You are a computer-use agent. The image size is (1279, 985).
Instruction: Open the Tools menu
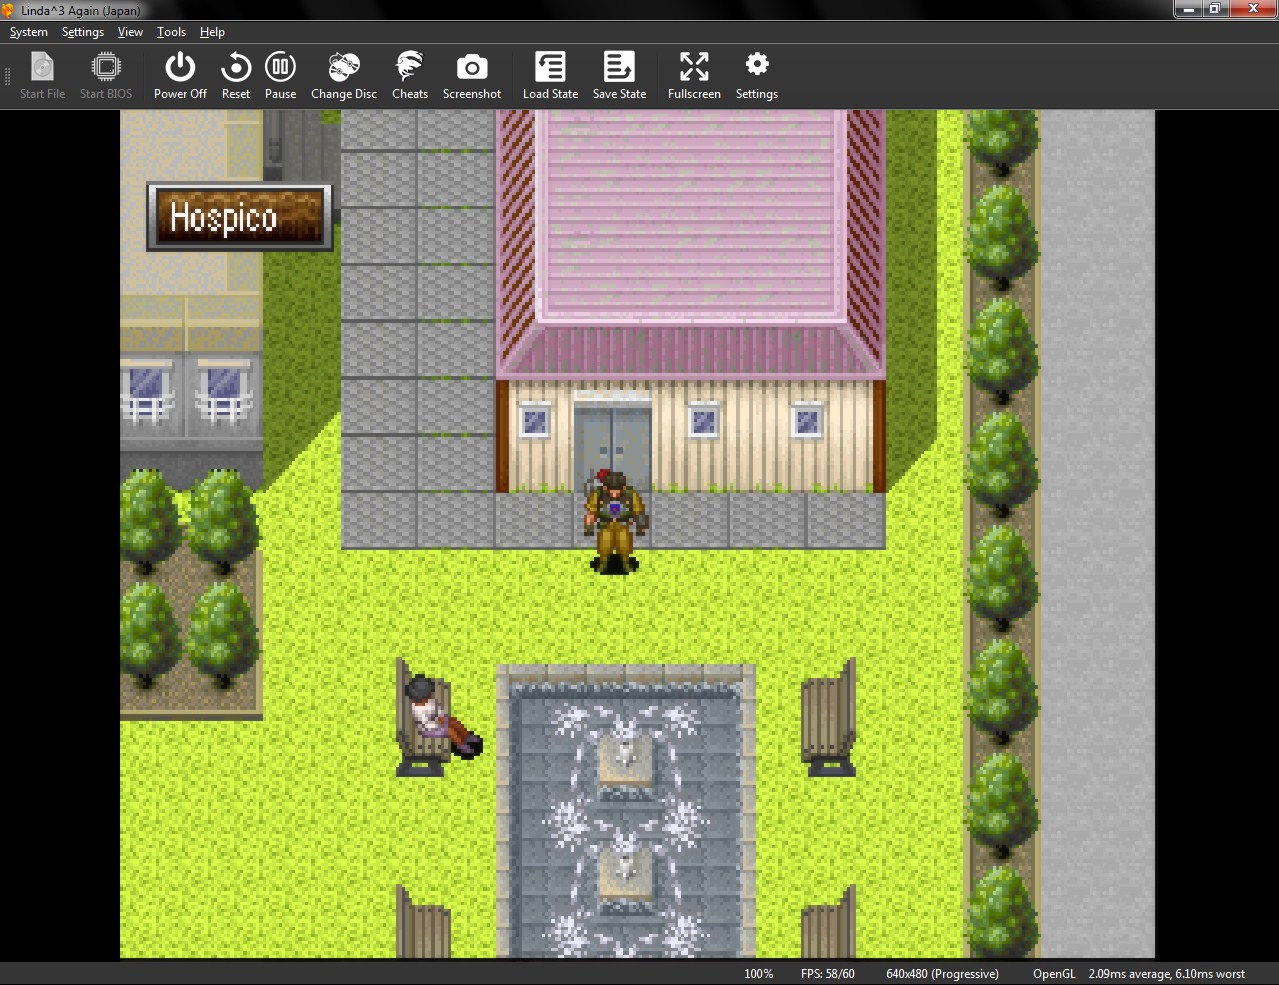171,32
